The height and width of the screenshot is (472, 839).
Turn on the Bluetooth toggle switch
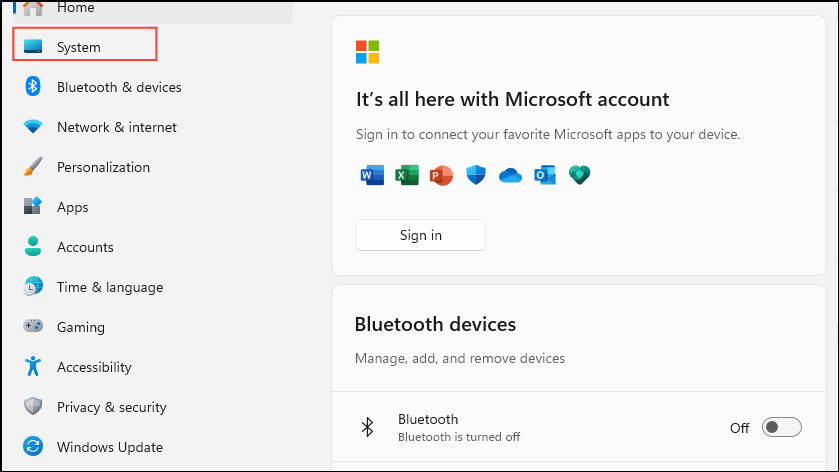(782, 427)
